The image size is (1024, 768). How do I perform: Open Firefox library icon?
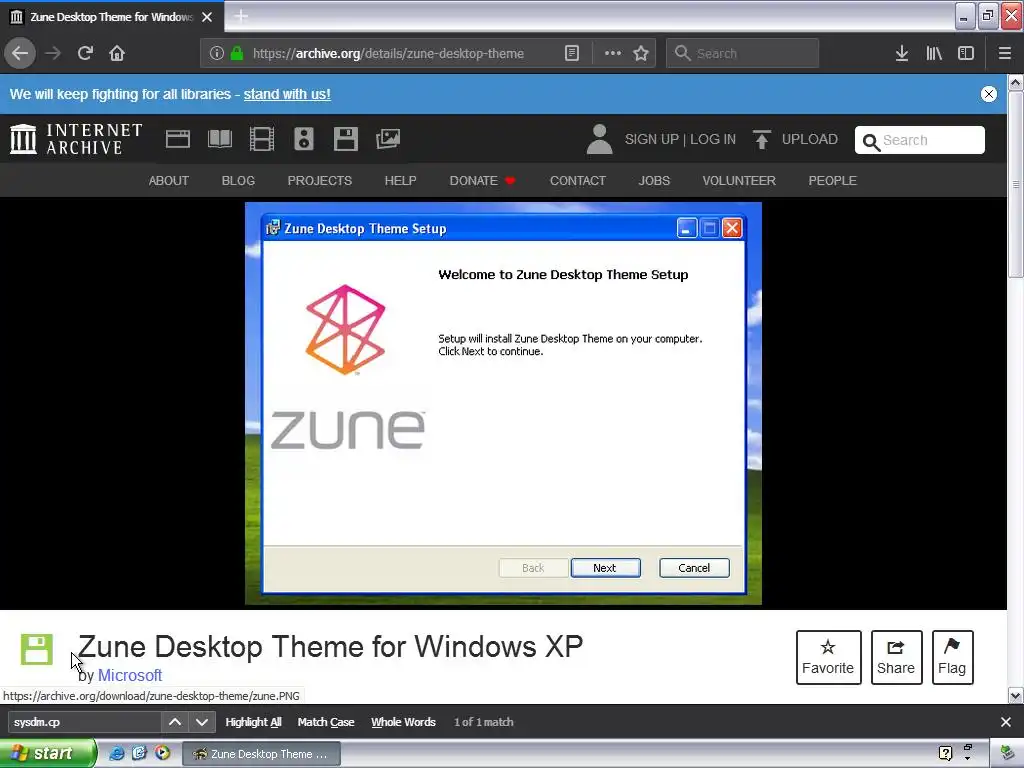[x=934, y=53]
